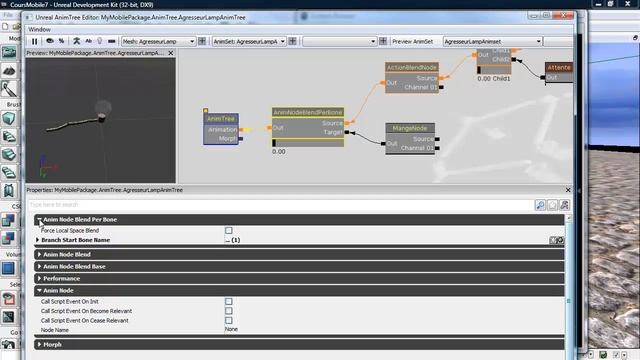The height and width of the screenshot is (360, 640).
Task: Click the new file icon in UDK main toolbar
Action: (x=5, y=27)
